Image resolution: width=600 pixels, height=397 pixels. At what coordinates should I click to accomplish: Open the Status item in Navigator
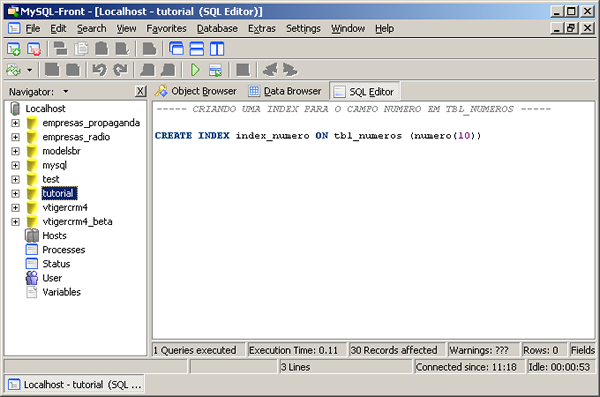[x=56, y=264]
